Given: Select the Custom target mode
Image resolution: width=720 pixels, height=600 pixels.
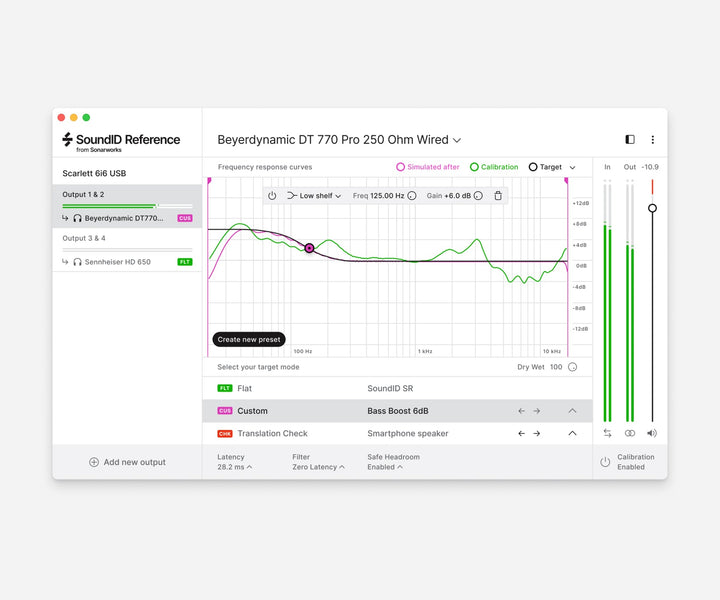Looking at the screenshot, I should pyautogui.click(x=397, y=411).
